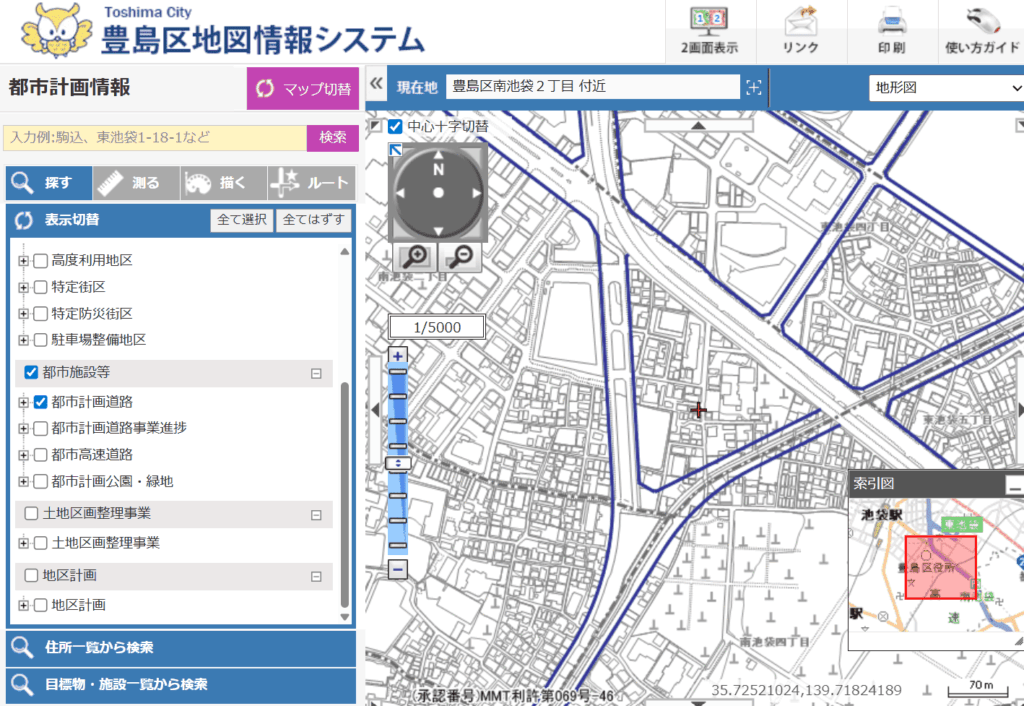This screenshot has height=706, width=1024.
Task: Click the 印刷 printer icon
Action: click(x=892, y=22)
